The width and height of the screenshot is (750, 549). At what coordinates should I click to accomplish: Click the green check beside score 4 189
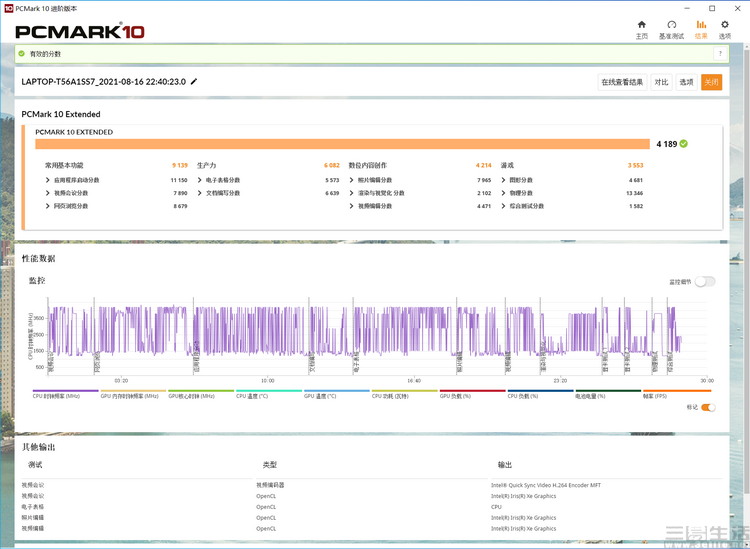point(684,143)
